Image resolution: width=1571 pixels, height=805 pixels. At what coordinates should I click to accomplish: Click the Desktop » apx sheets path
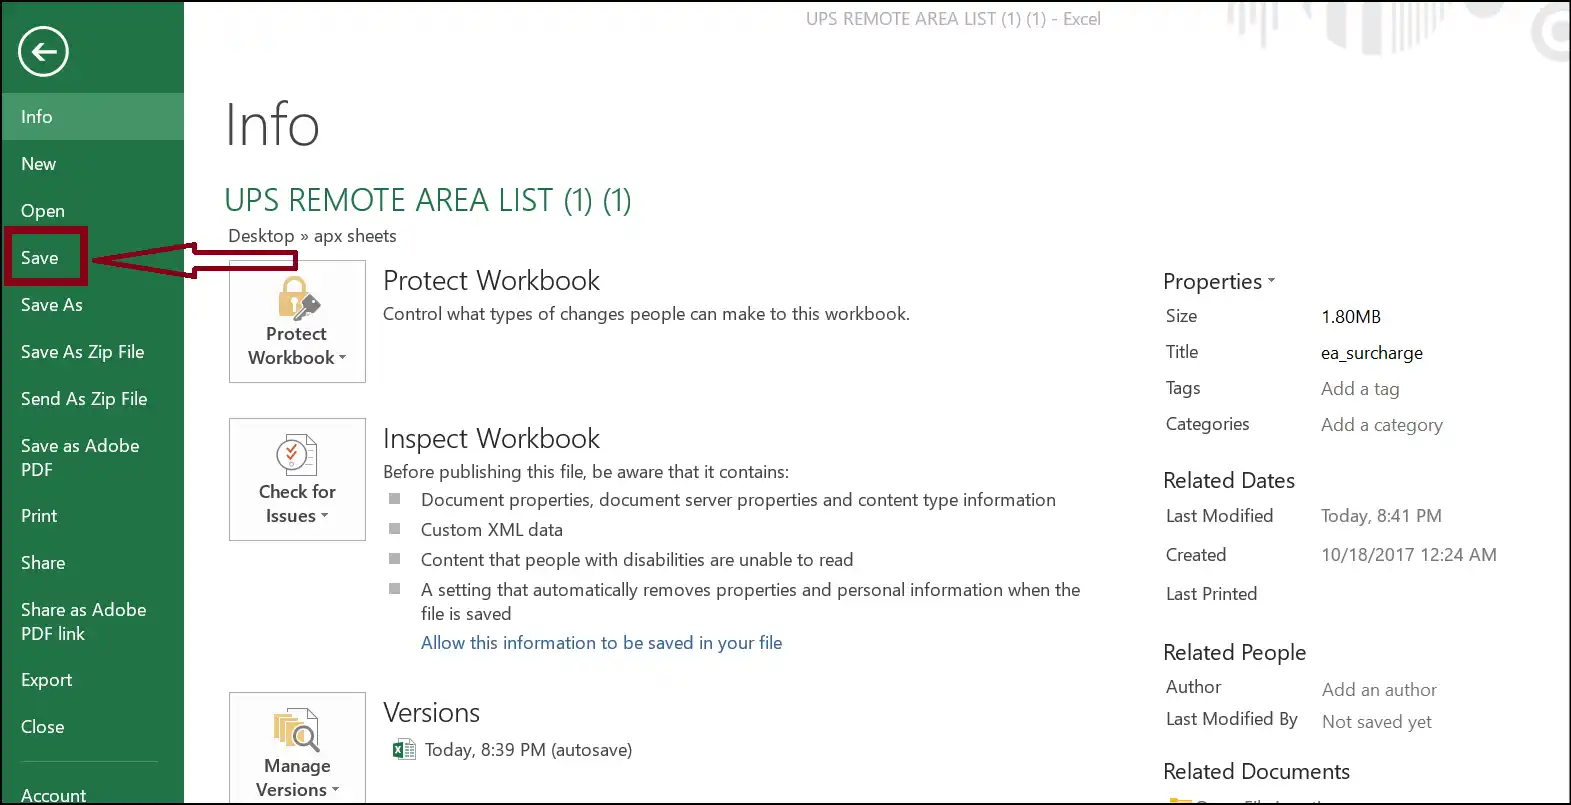coord(312,236)
